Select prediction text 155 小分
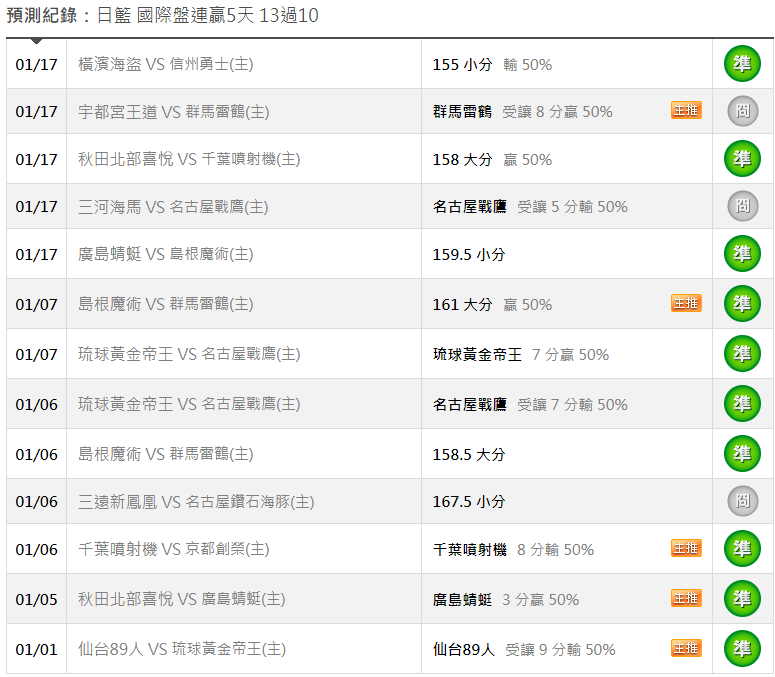 463,65
